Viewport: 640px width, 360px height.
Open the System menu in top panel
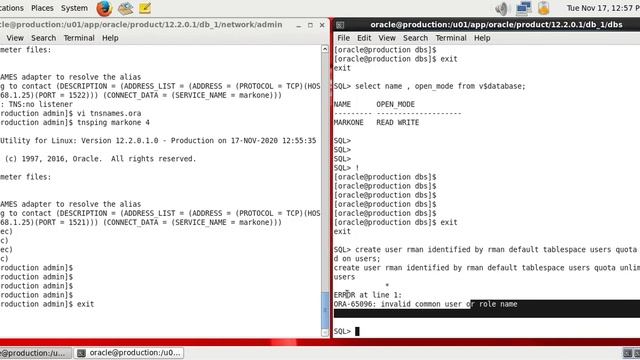(x=74, y=8)
